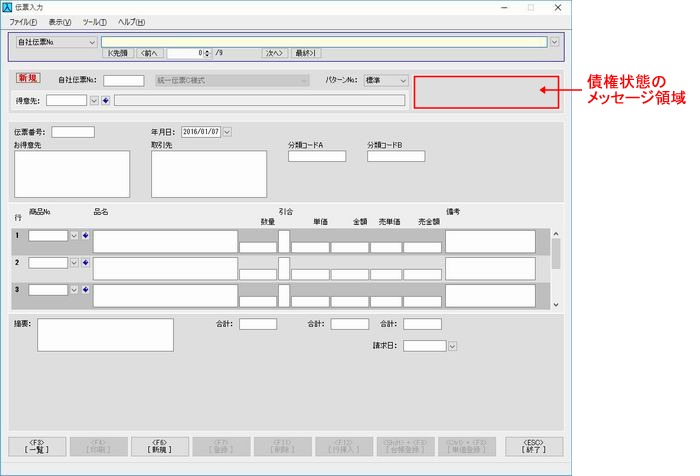Click row 2 product lookup arrow icon
Screen dimensions: 700x476
[85, 262]
